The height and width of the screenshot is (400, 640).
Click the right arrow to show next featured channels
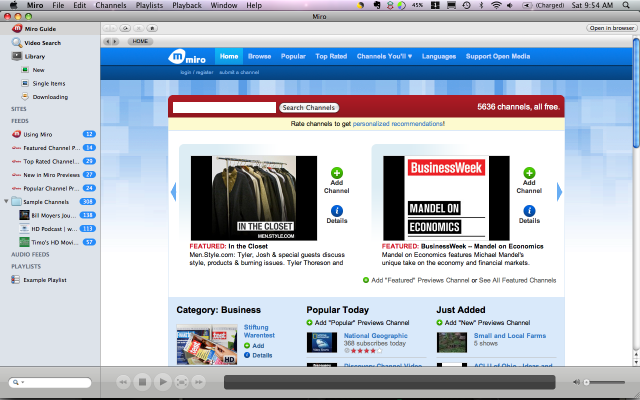[x=559, y=191]
